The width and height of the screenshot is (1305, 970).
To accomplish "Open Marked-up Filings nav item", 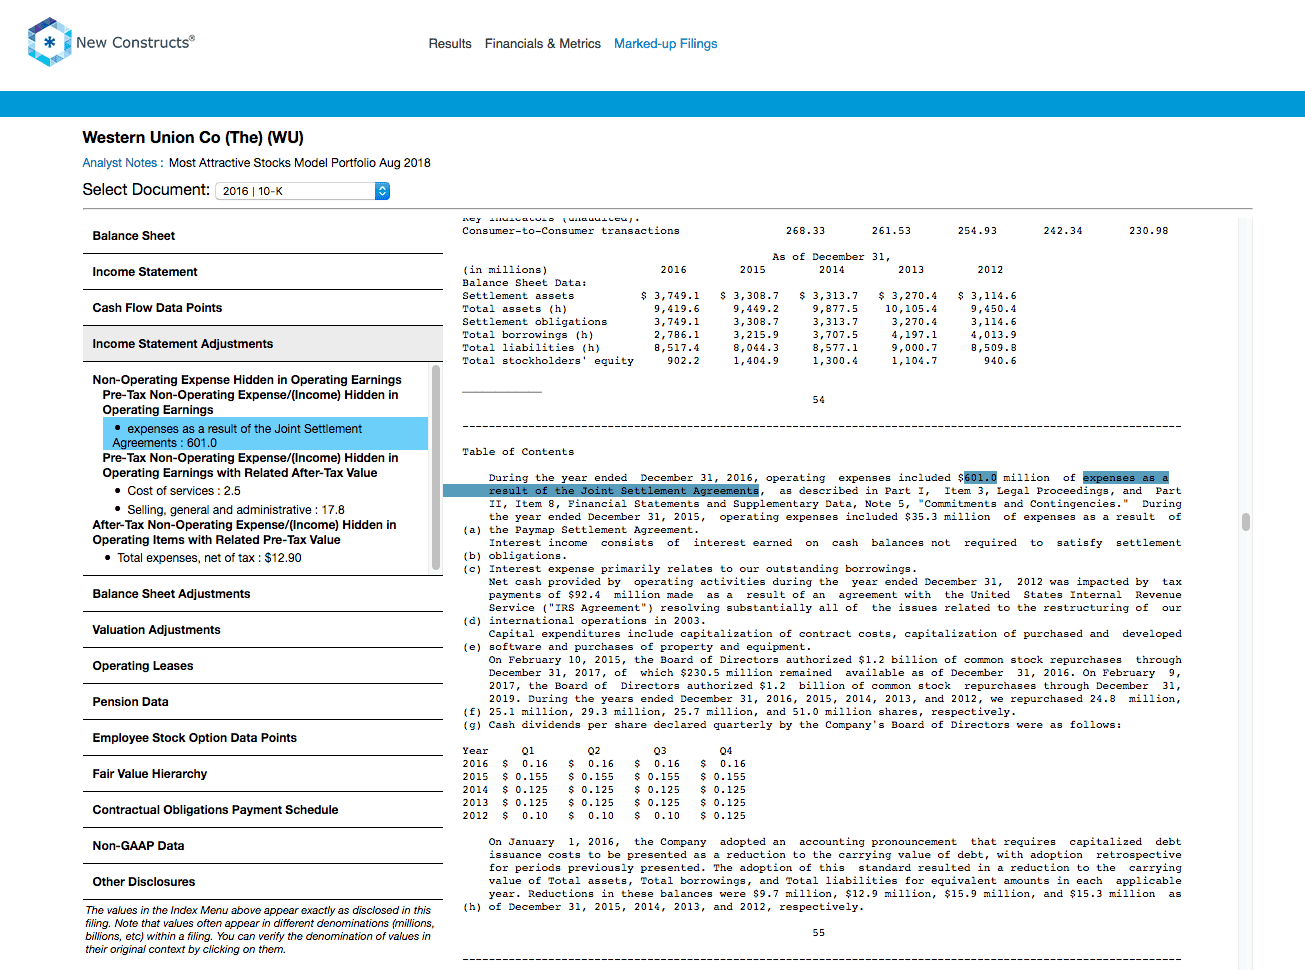I will [665, 44].
